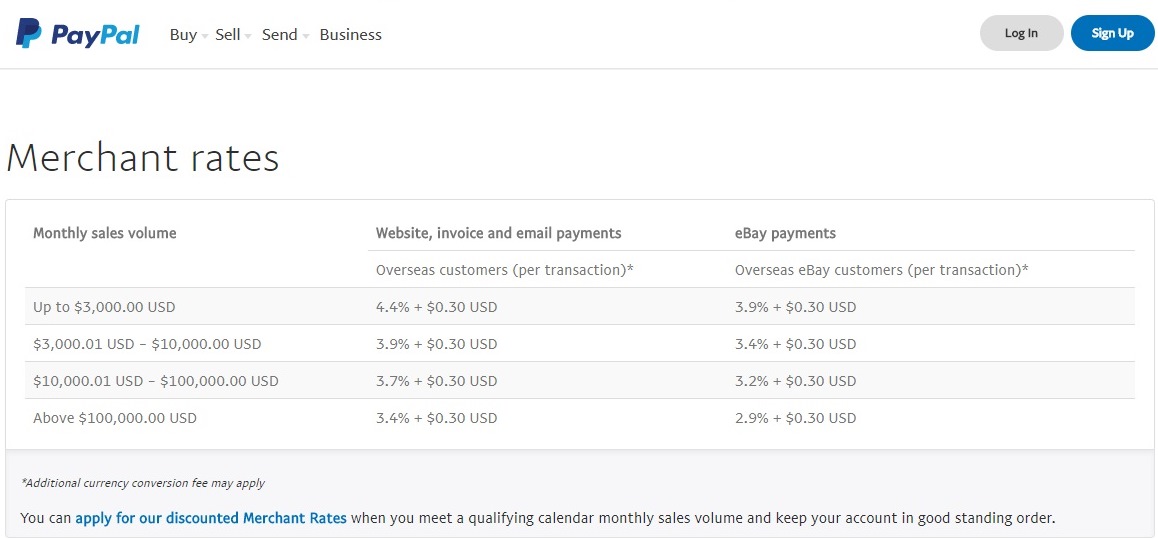1158x540 pixels.
Task: Click the blue Sign Up button
Action: click(x=1112, y=33)
